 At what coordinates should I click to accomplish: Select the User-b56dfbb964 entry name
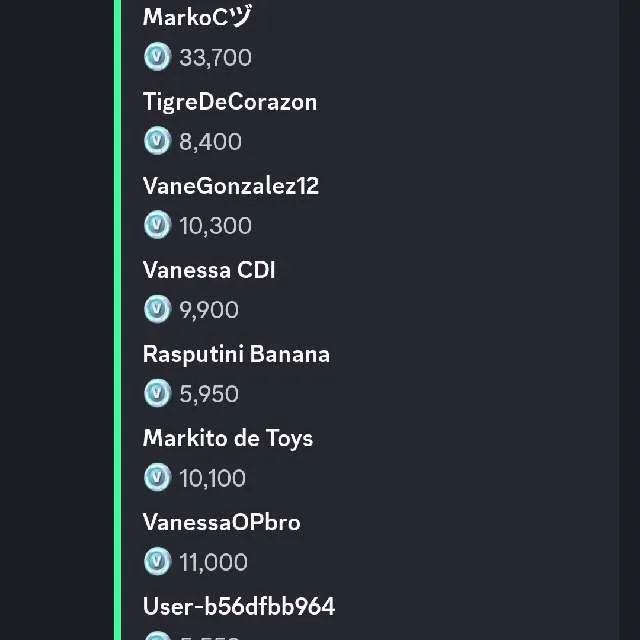239,606
